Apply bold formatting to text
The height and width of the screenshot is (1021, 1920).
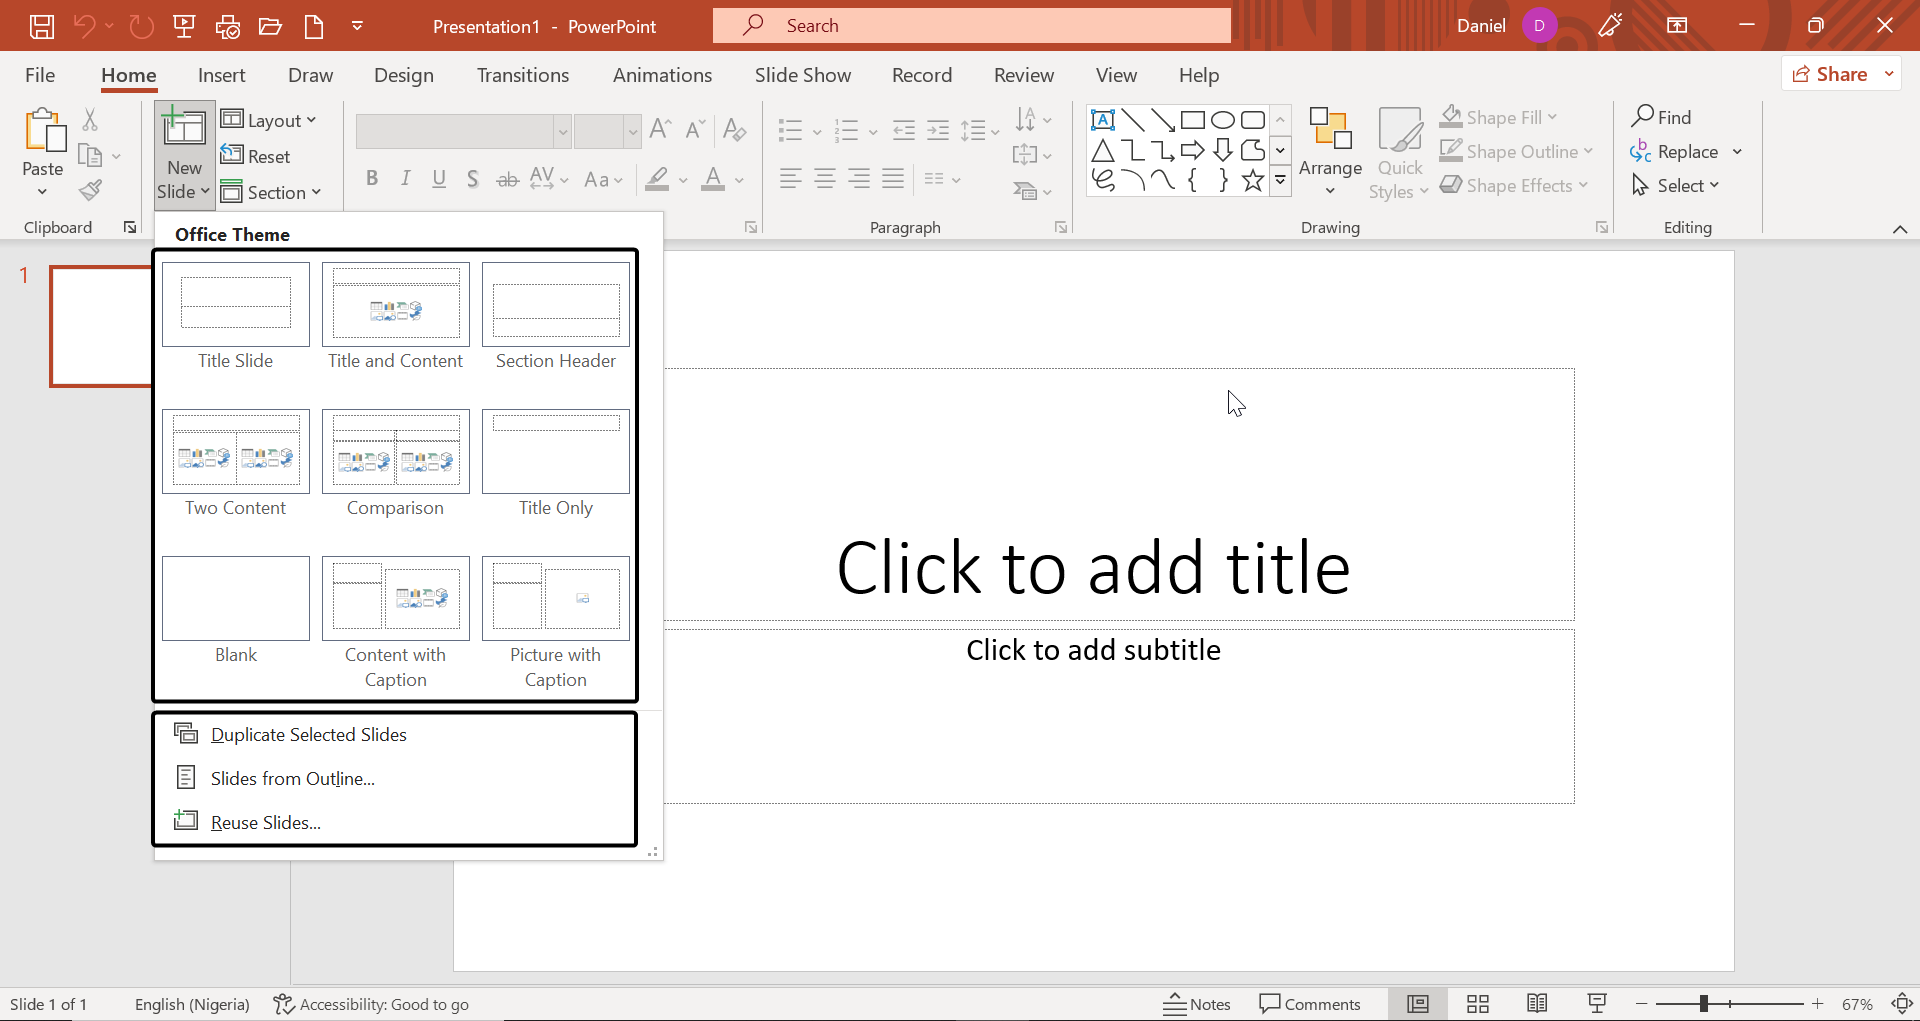click(372, 179)
